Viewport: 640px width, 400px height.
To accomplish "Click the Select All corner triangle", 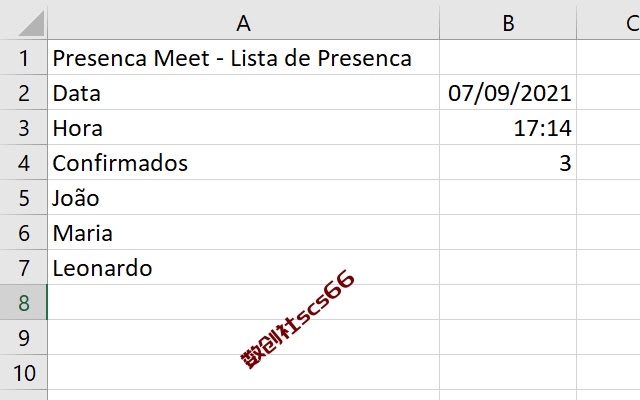I will click(31, 23).
